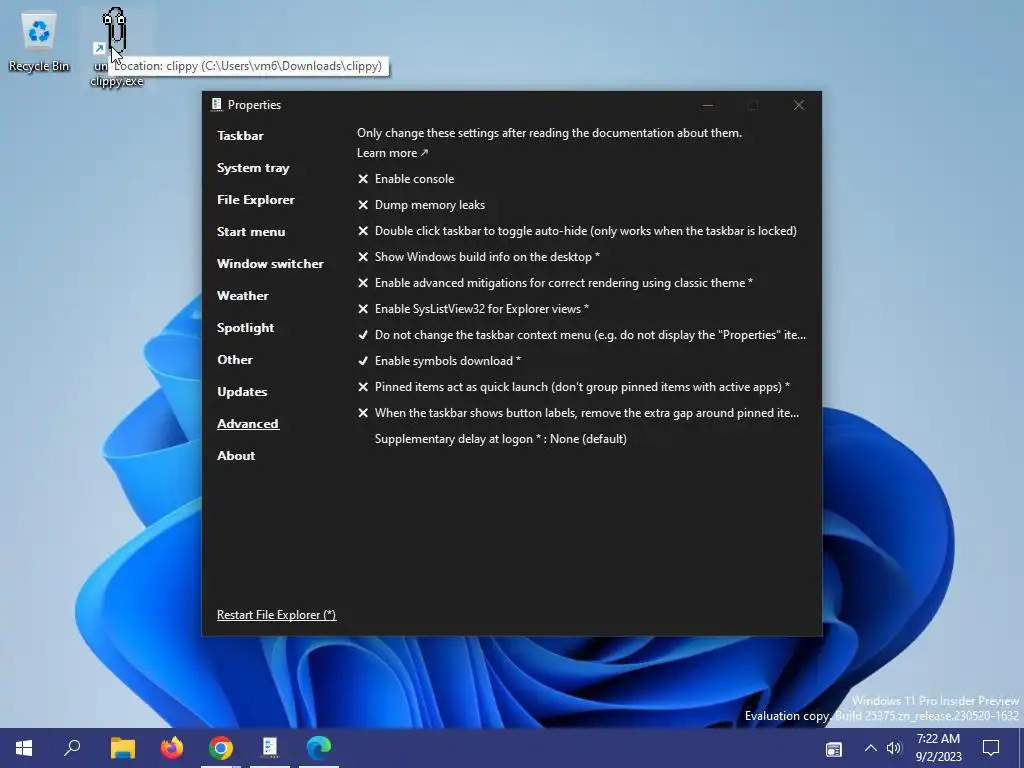The height and width of the screenshot is (768, 1024).
Task: Select the Advanced section
Action: [248, 424]
